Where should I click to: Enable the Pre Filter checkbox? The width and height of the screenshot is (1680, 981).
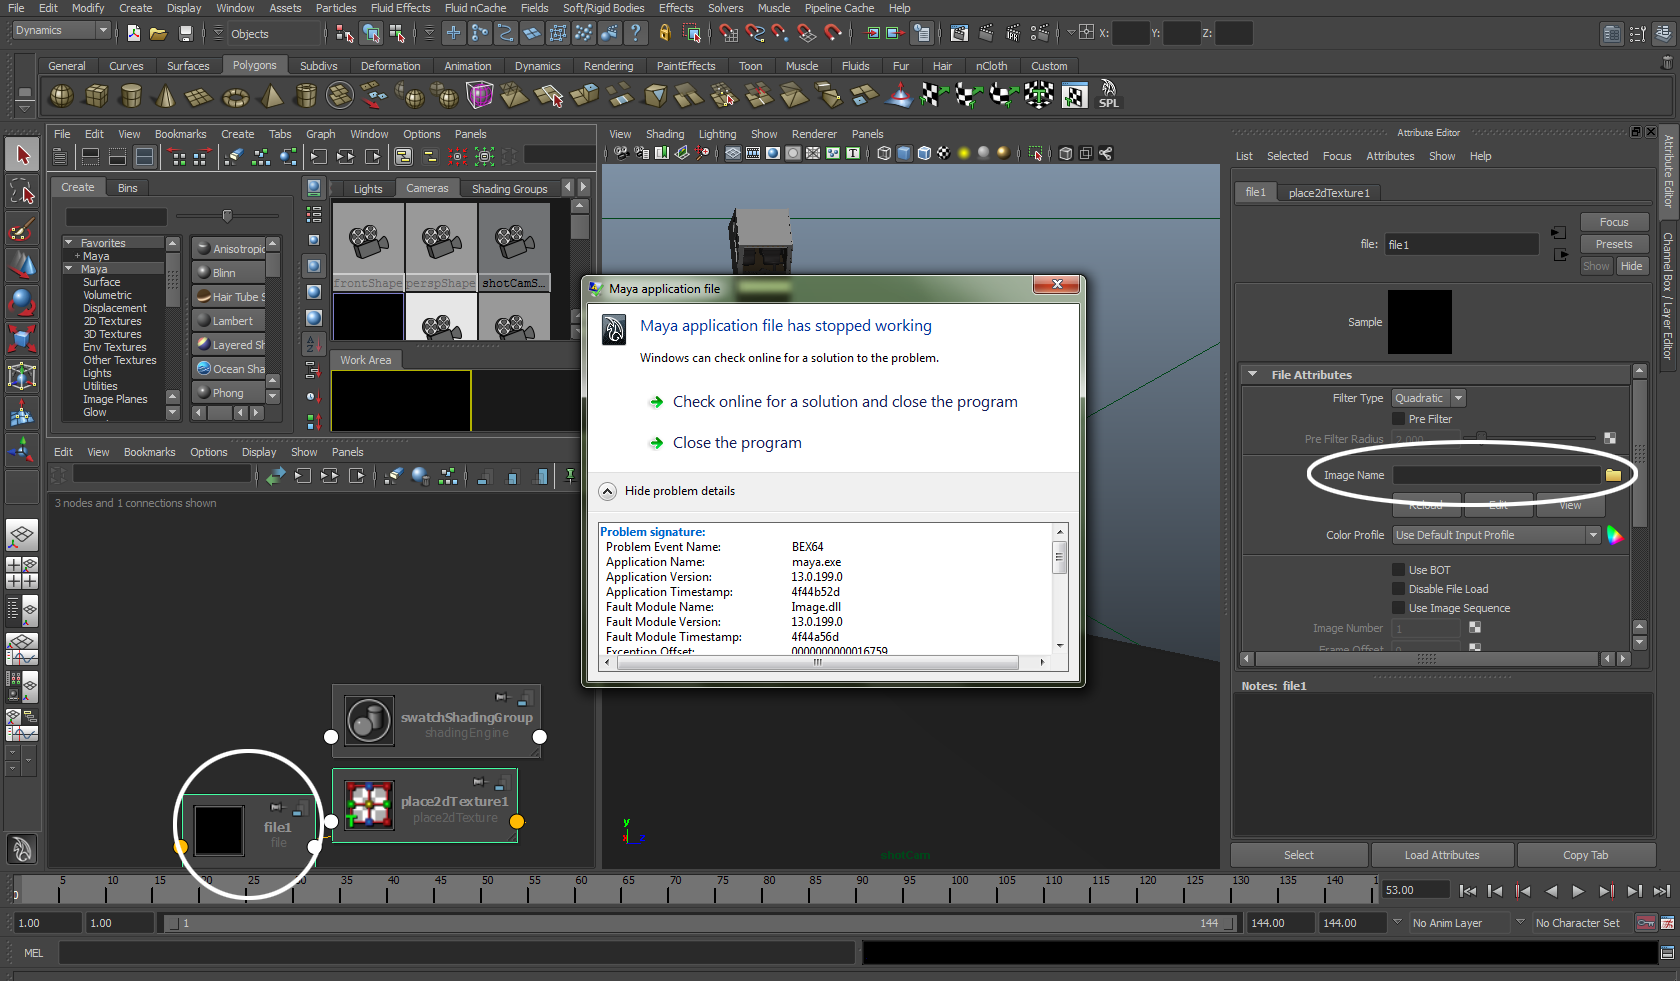(1399, 419)
